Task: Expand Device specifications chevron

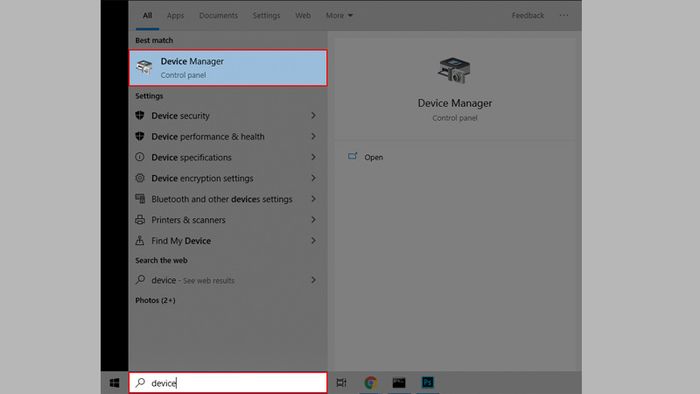Action: coord(313,157)
